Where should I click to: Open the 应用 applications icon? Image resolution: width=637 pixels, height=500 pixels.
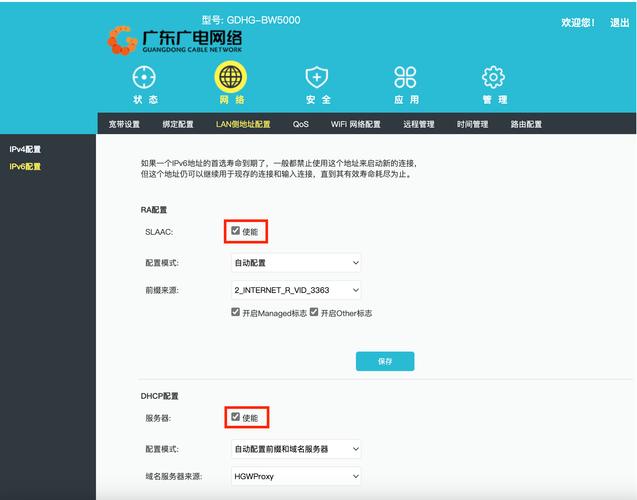coord(405,77)
